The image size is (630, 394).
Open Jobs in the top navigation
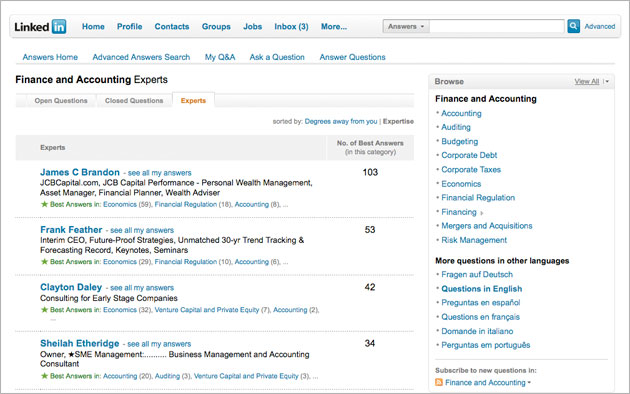tap(252, 27)
